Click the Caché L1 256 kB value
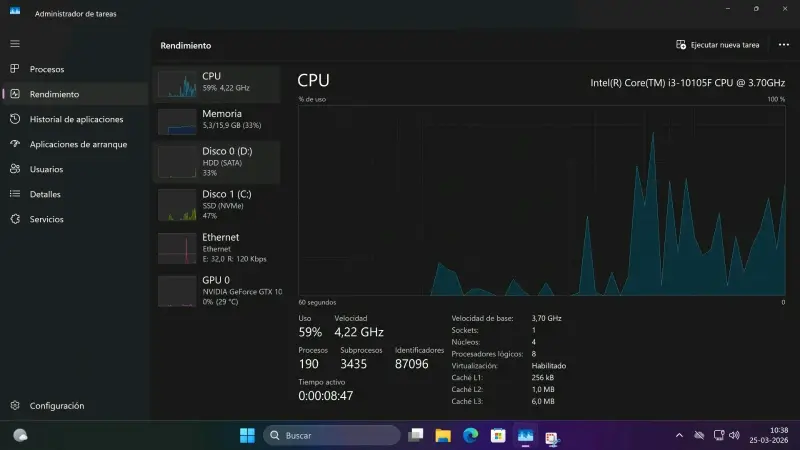Image resolution: width=800 pixels, height=450 pixels. pyautogui.click(x=542, y=378)
